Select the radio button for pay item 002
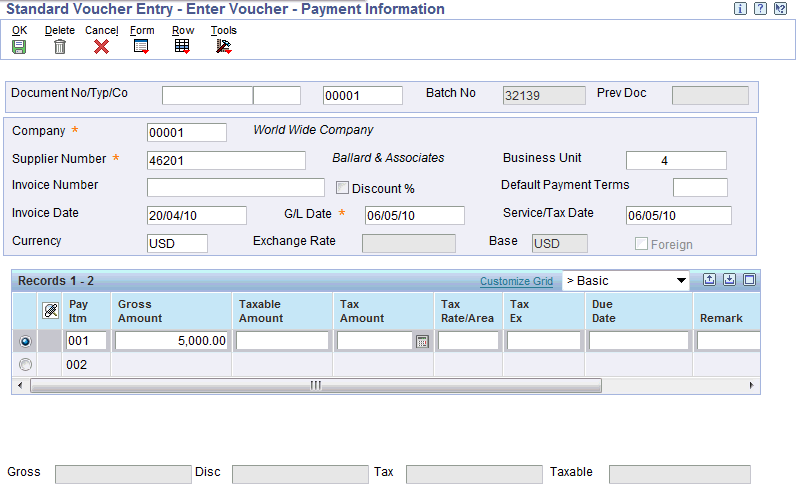This screenshot has width=796, height=491. pyautogui.click(x=25, y=365)
